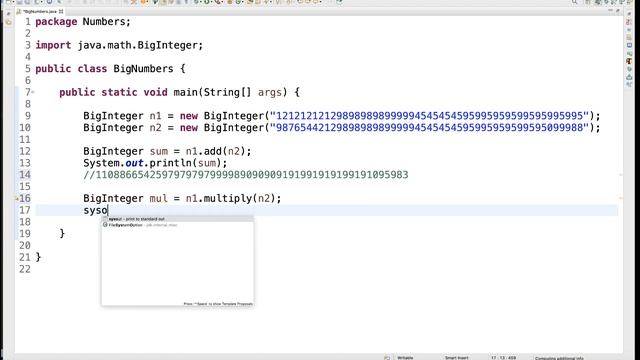This screenshot has width=640, height=360.
Task: Click the main method signature on line 7
Action: coord(180,92)
